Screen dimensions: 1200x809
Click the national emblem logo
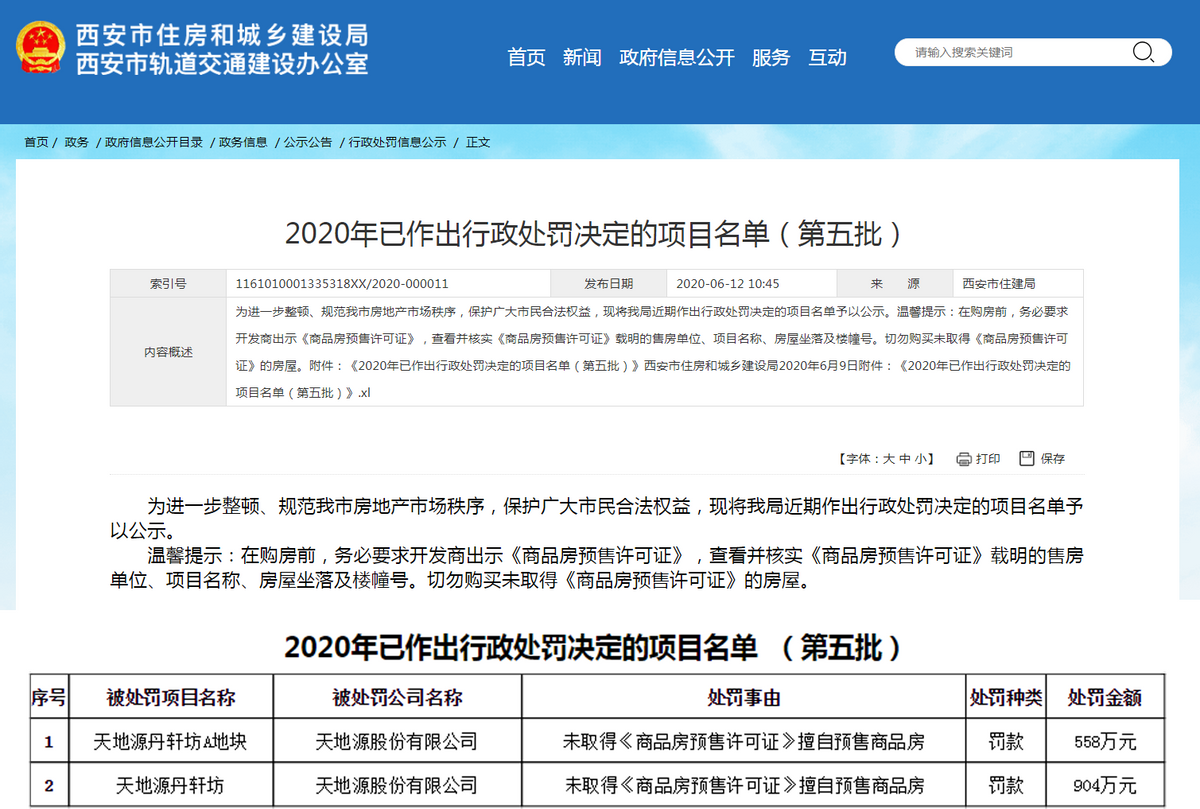40,49
